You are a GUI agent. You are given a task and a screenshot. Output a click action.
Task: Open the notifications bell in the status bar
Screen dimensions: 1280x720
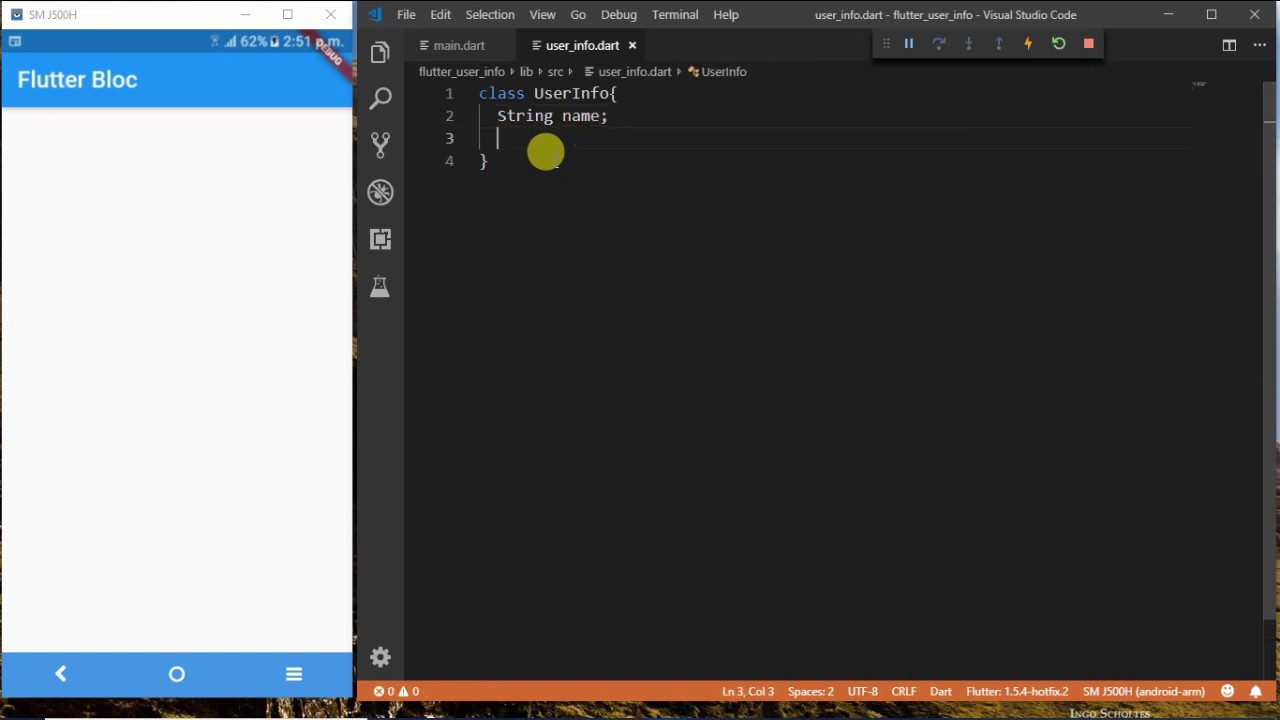1256,692
